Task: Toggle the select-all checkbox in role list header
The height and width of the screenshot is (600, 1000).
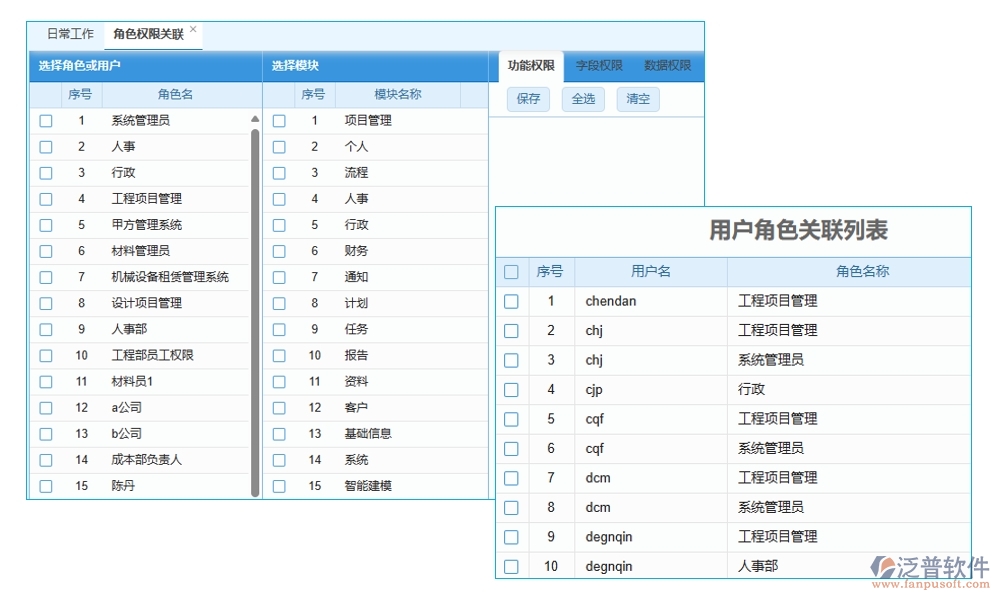Action: coord(46,95)
